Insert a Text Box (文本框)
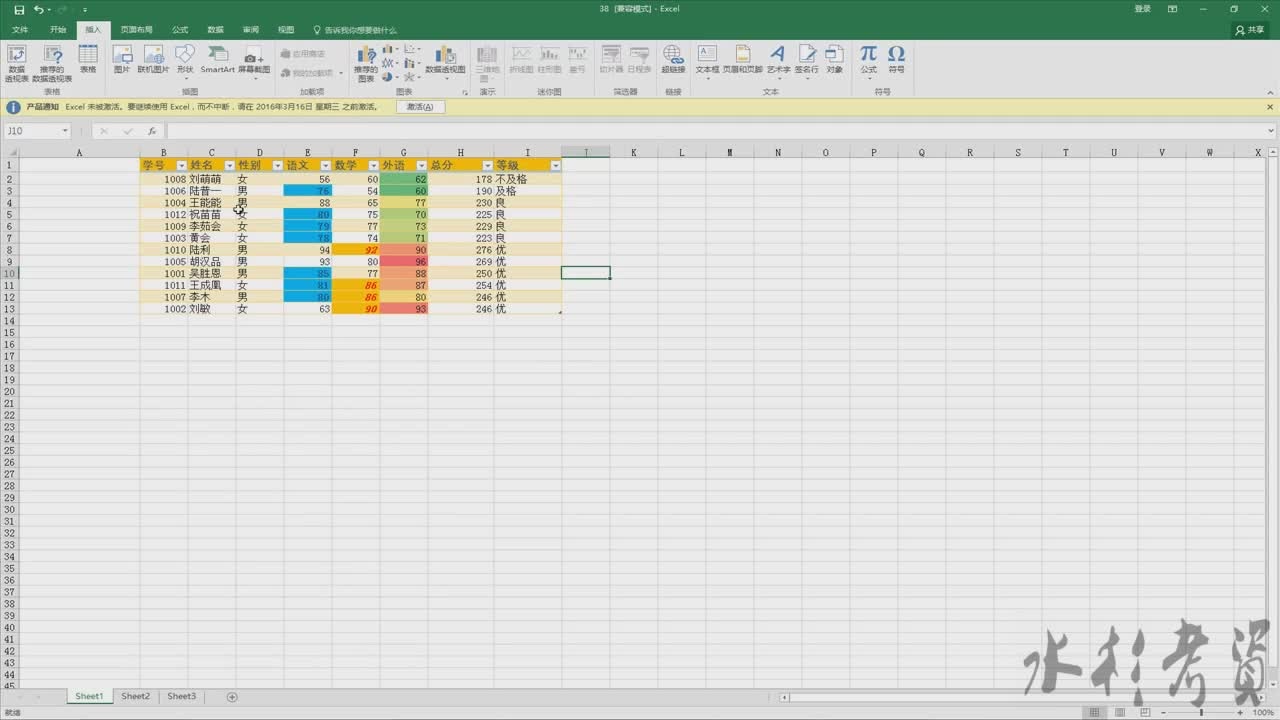1280x720 pixels. (707, 60)
